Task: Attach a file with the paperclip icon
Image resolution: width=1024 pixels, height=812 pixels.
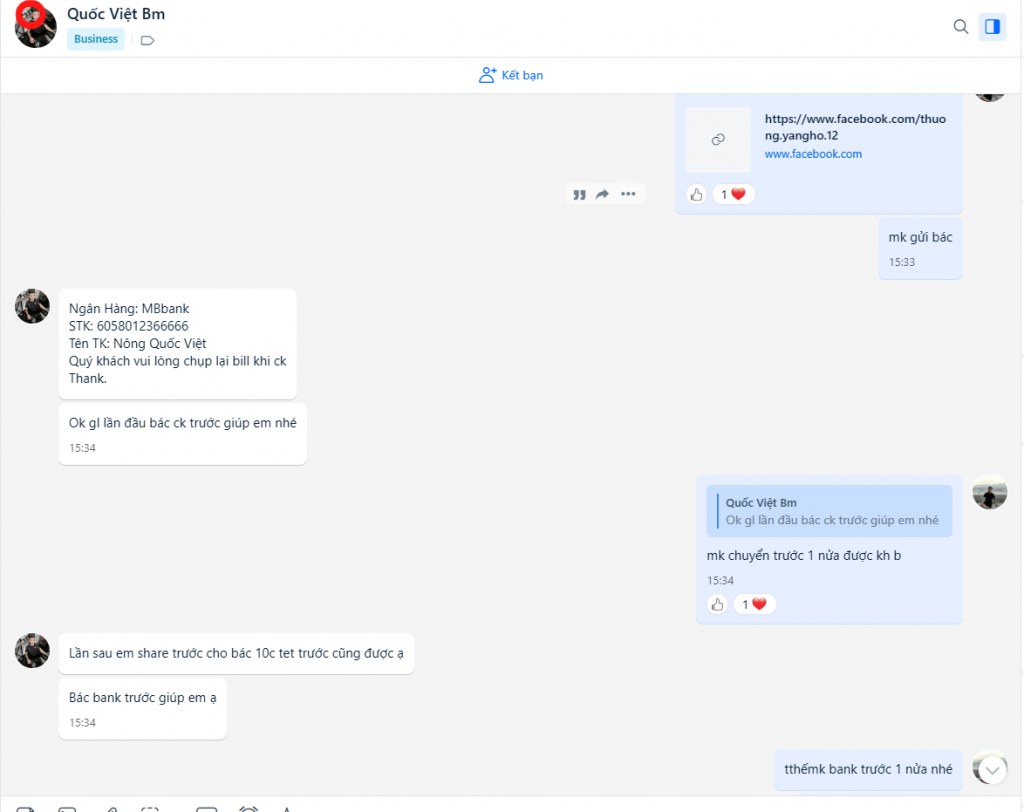Action: [x=110, y=808]
